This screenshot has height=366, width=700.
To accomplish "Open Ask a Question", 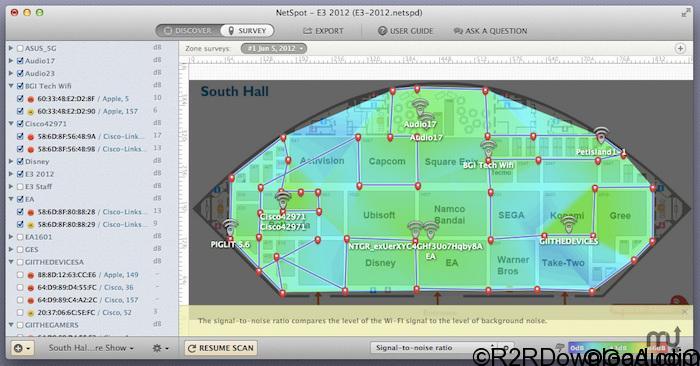I will click(490, 31).
